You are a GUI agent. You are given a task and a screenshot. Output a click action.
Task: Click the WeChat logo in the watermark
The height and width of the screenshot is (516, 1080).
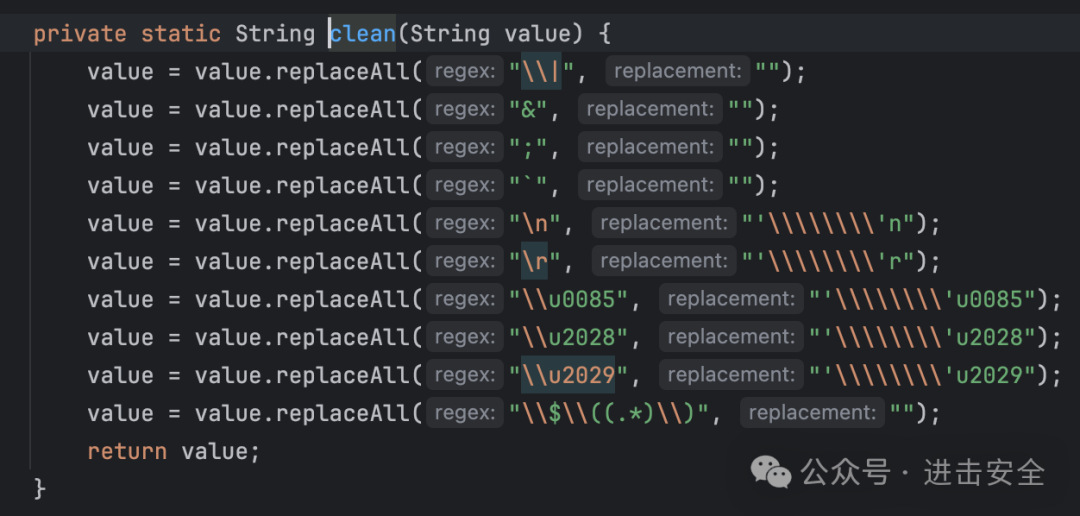[x=771, y=470]
